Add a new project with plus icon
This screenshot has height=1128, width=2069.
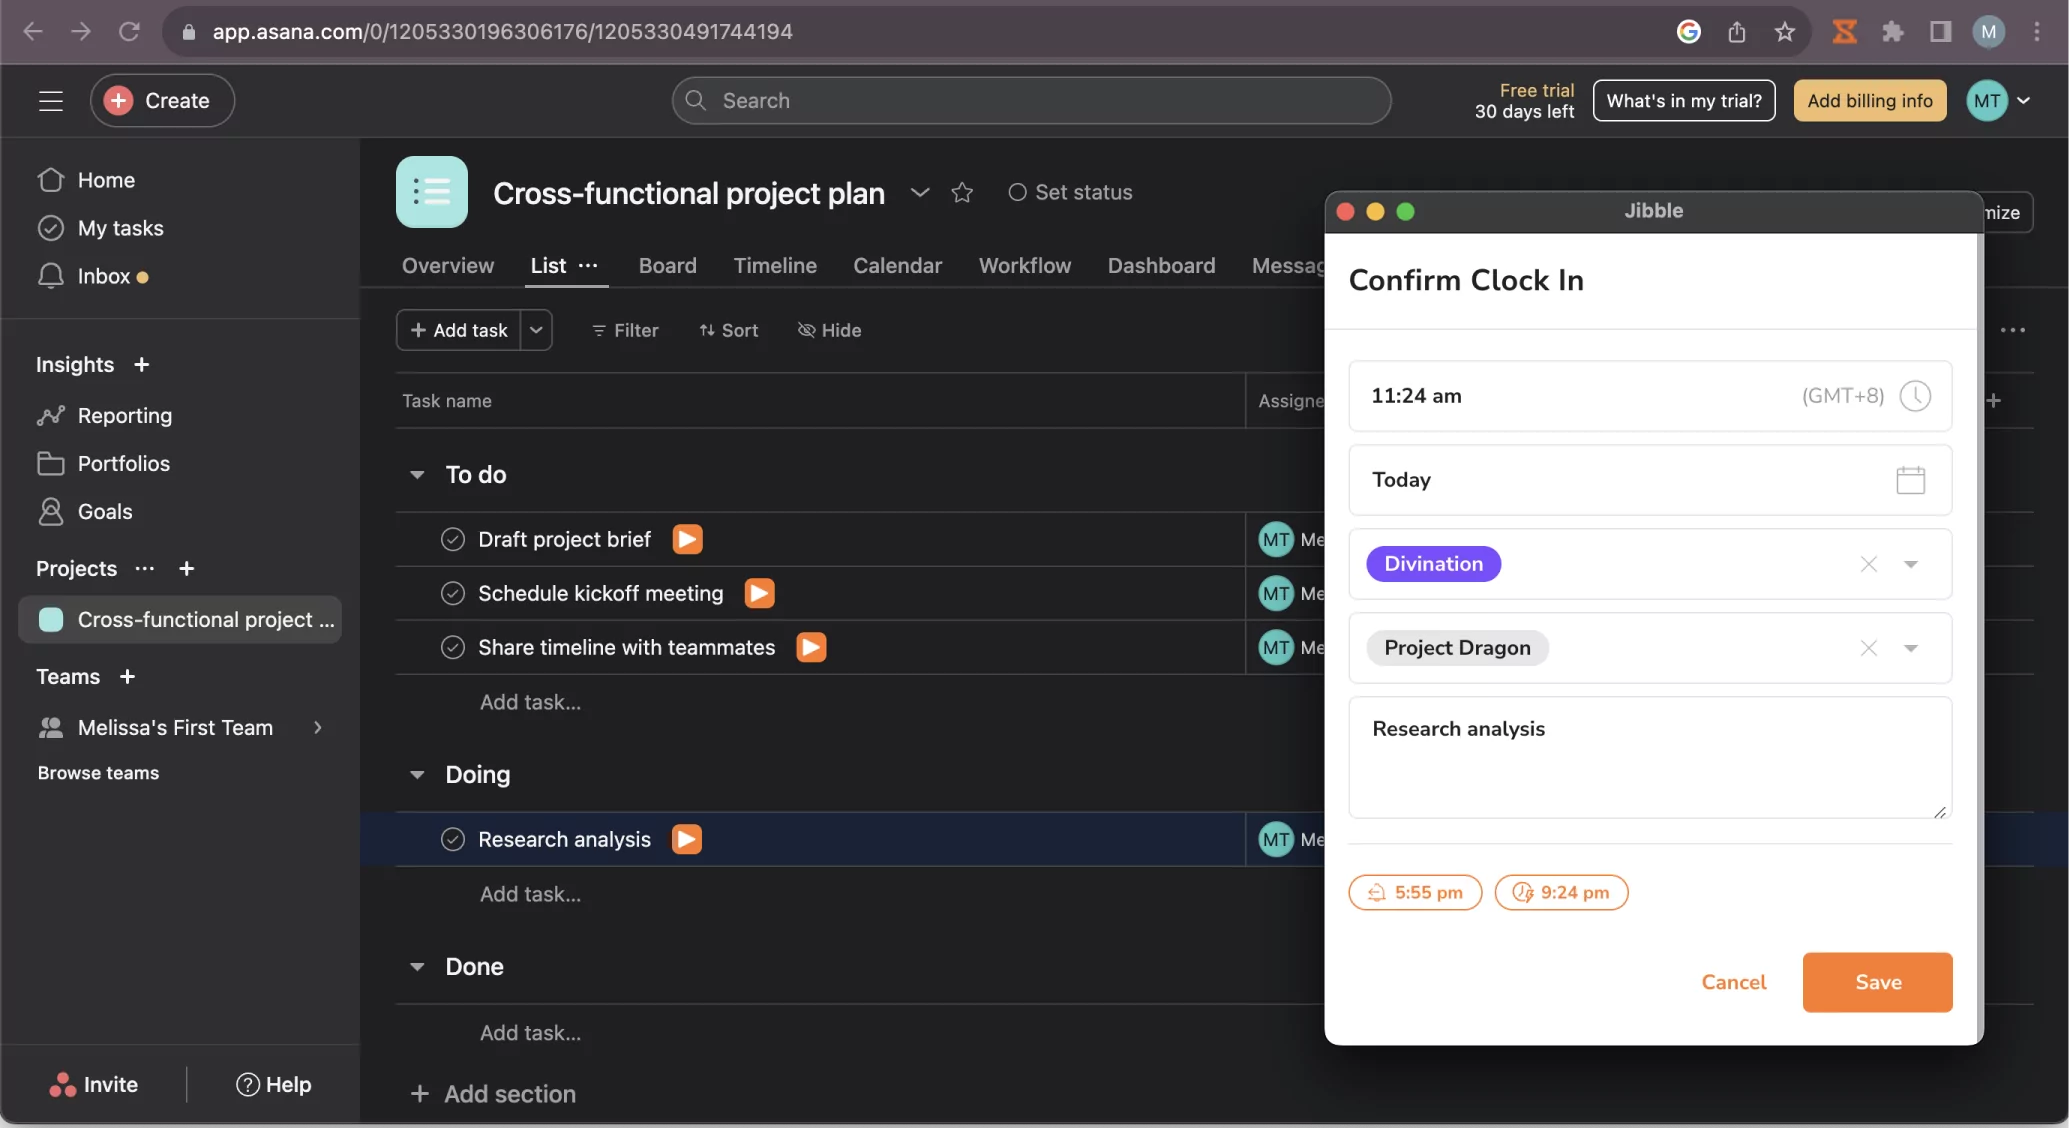[x=186, y=568]
